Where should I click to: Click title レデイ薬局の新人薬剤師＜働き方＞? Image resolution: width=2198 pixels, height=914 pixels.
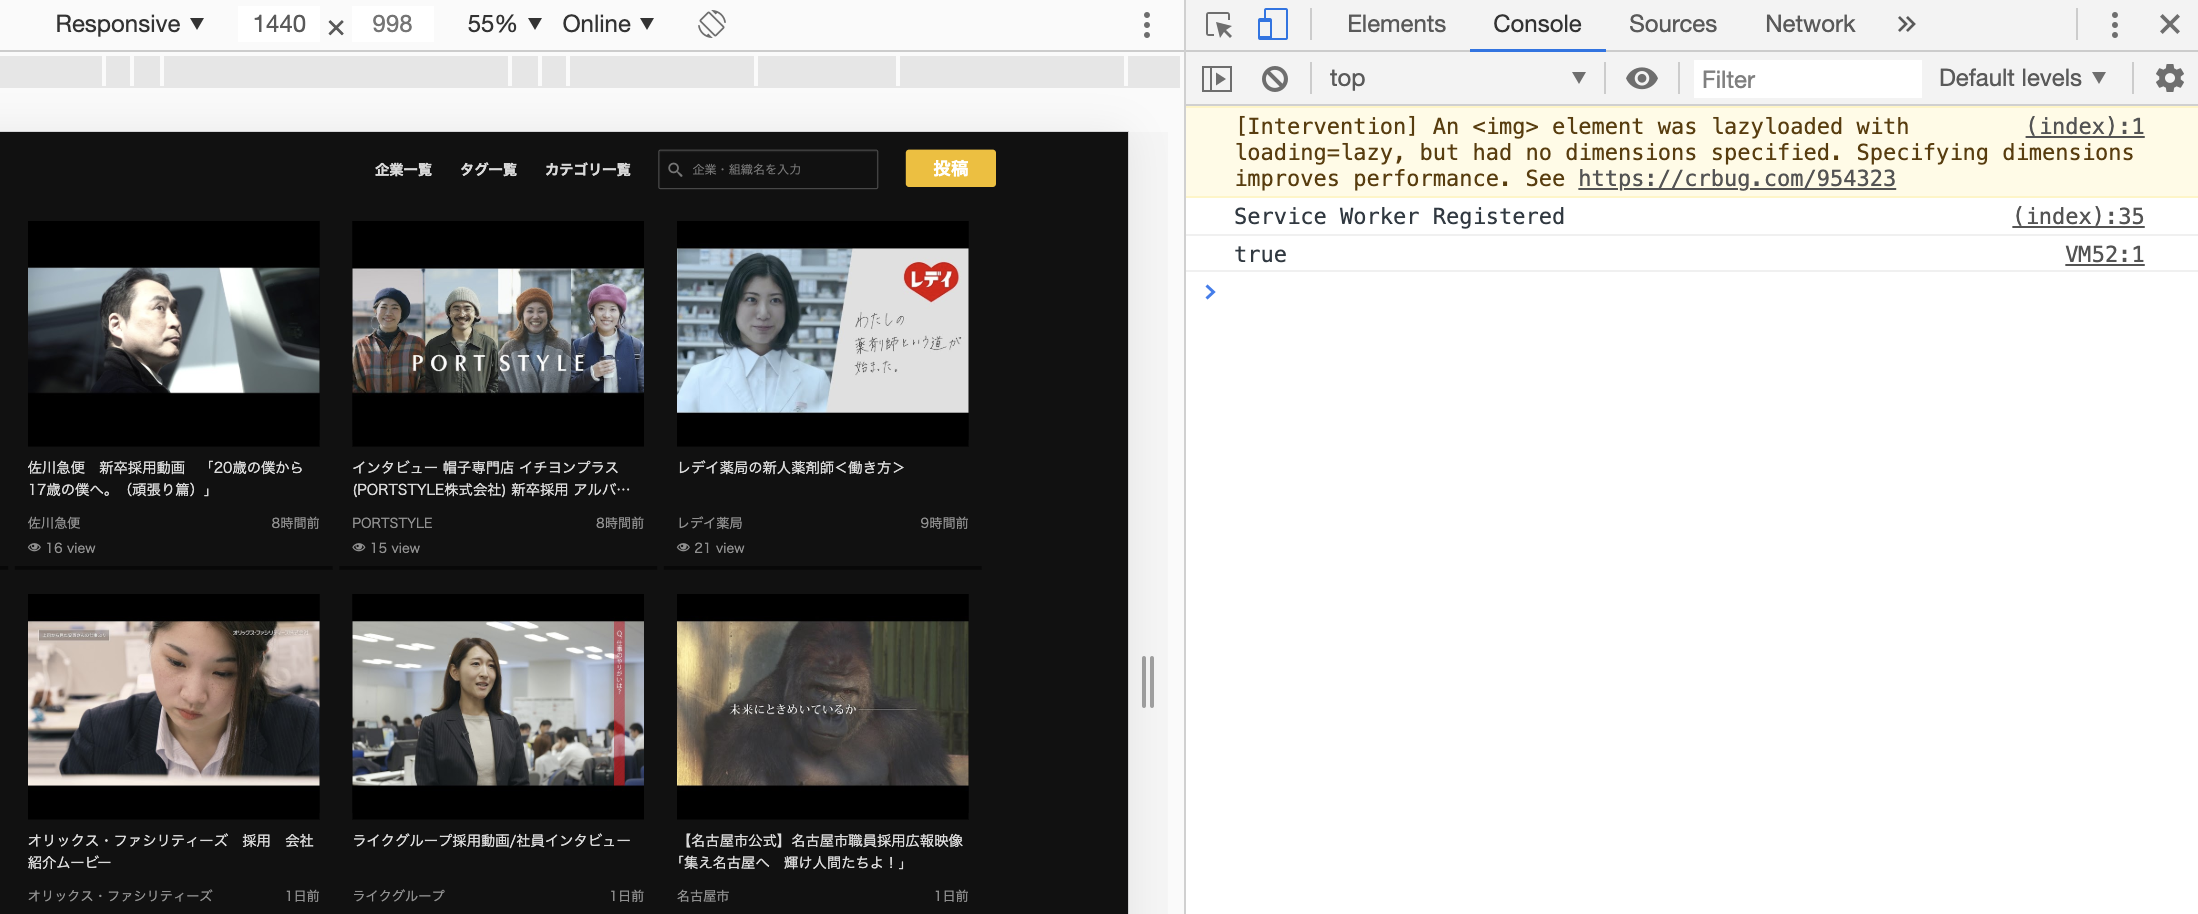[x=790, y=468]
